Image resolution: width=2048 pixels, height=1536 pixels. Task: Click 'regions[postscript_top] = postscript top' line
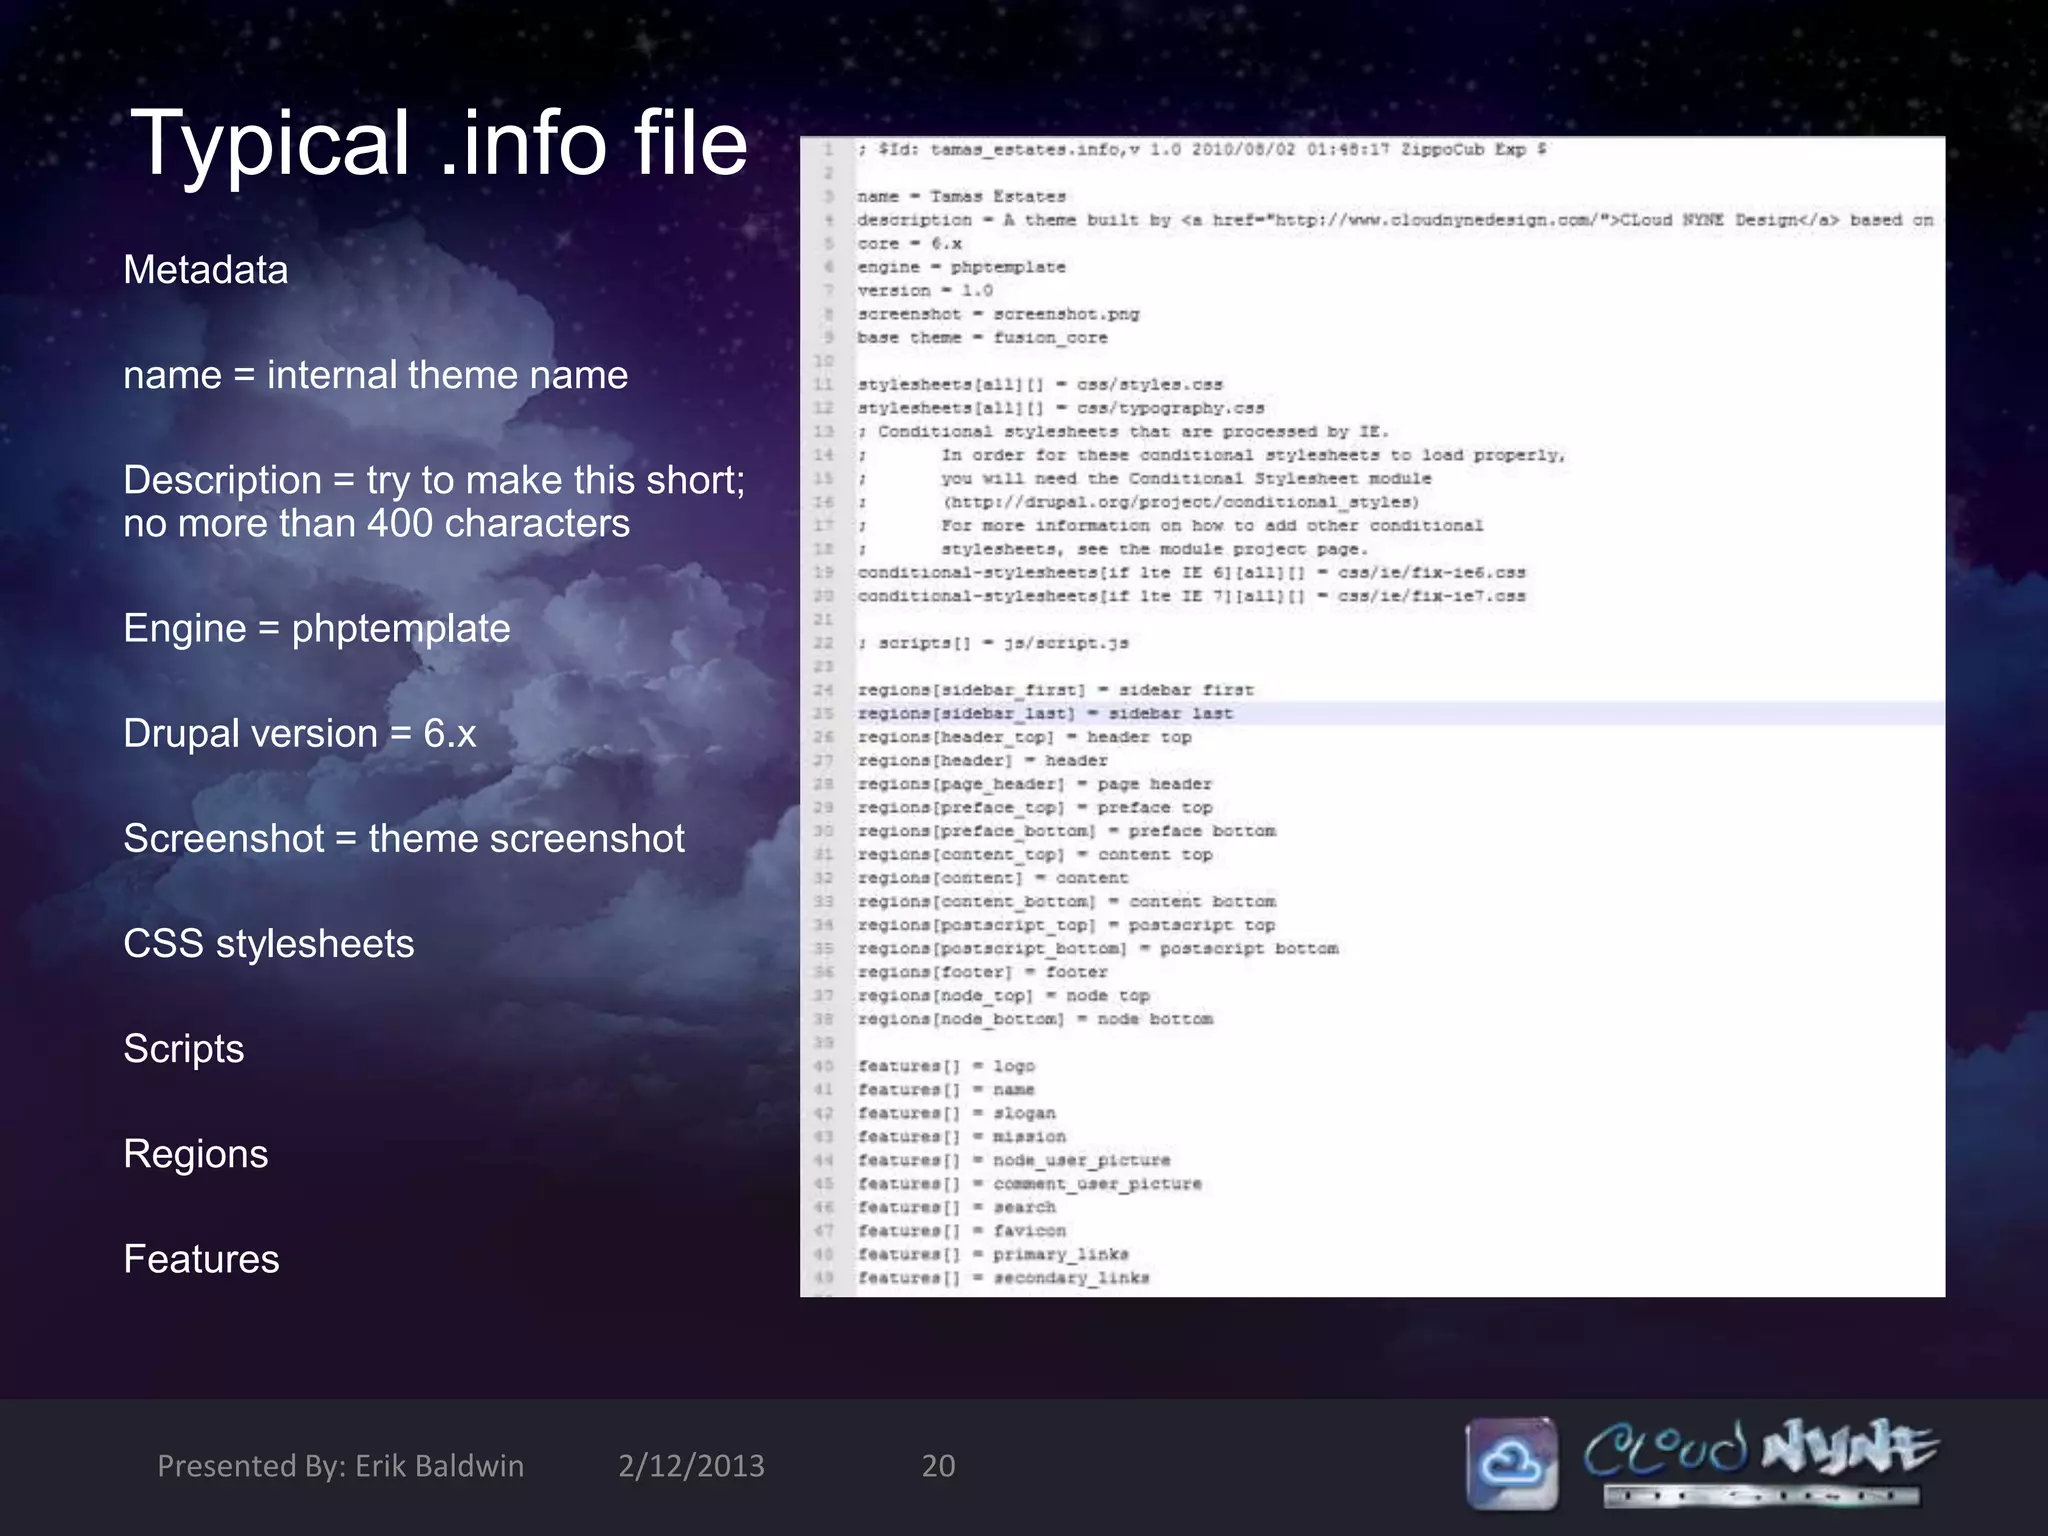pyautogui.click(x=1066, y=925)
